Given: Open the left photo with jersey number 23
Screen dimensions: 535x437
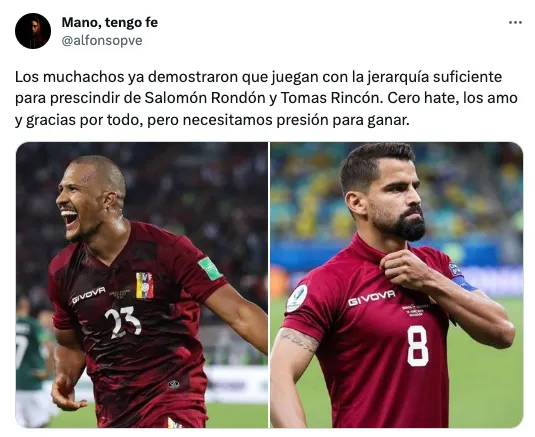Looking at the screenshot, I should click(142, 285).
